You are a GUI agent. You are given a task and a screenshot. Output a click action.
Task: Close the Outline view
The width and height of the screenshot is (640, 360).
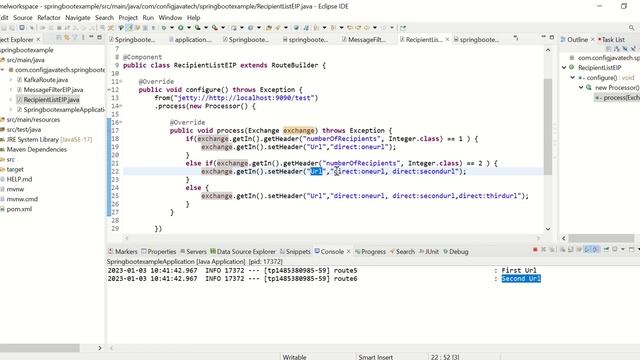click(593, 39)
